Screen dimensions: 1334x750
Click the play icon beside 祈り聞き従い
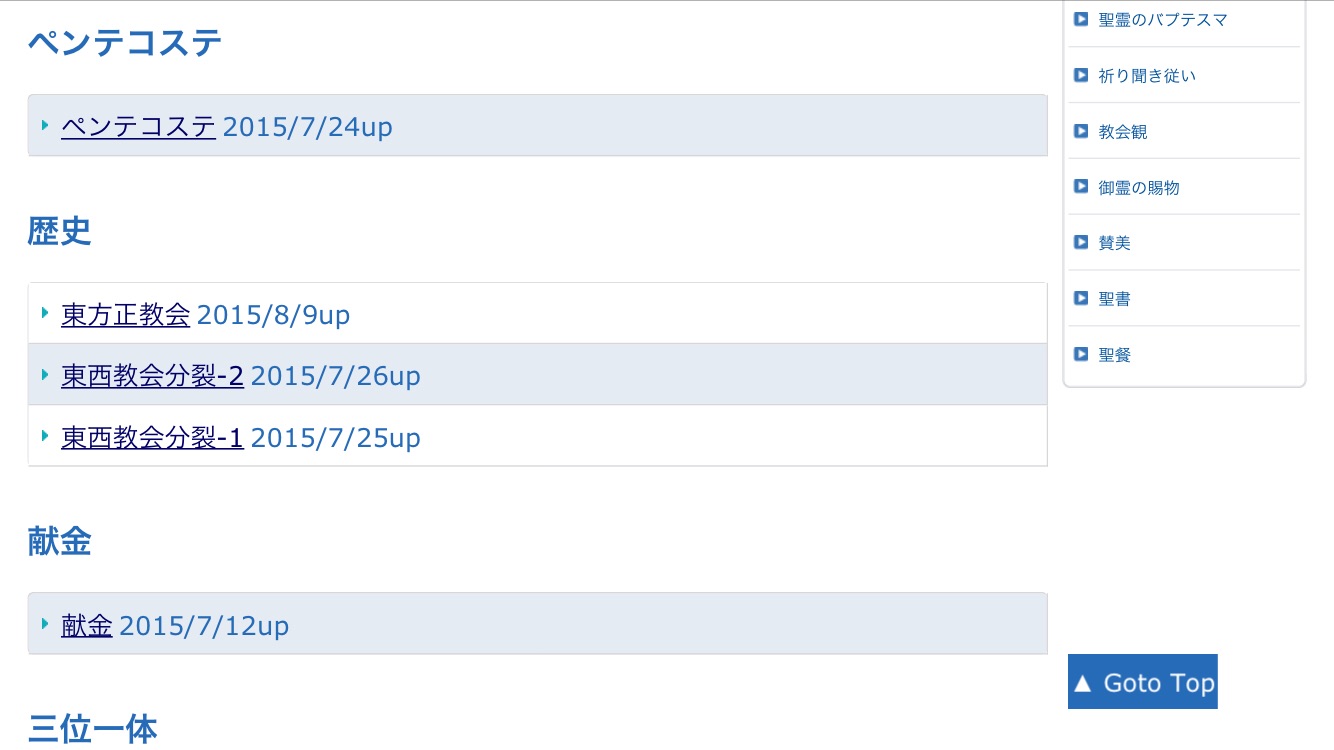[x=1080, y=75]
